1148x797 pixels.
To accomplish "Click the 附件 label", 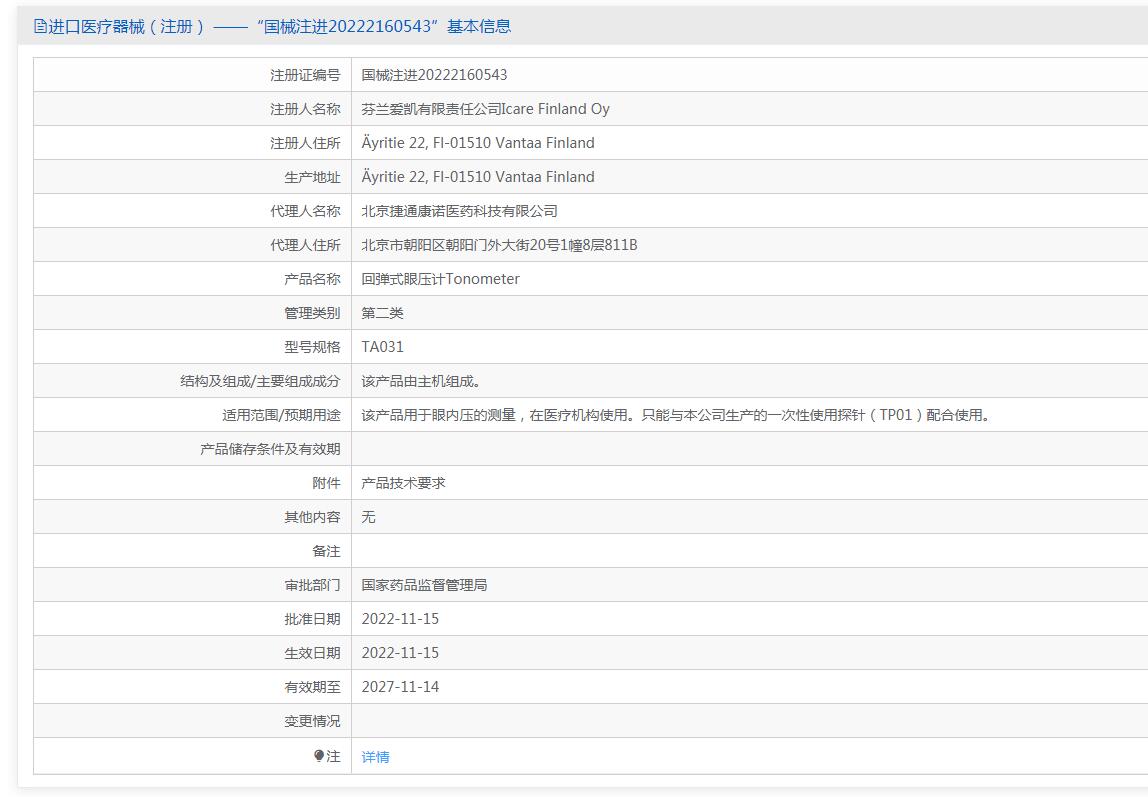I will pos(327,483).
